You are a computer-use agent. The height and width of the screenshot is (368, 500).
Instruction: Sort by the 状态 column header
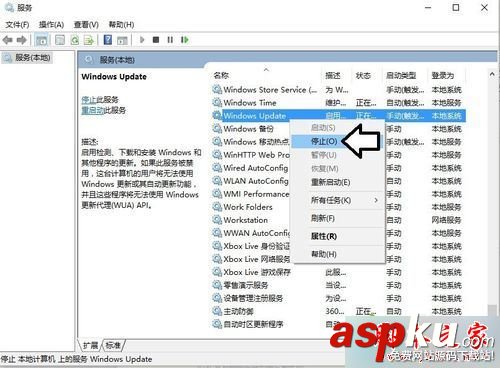(x=366, y=75)
